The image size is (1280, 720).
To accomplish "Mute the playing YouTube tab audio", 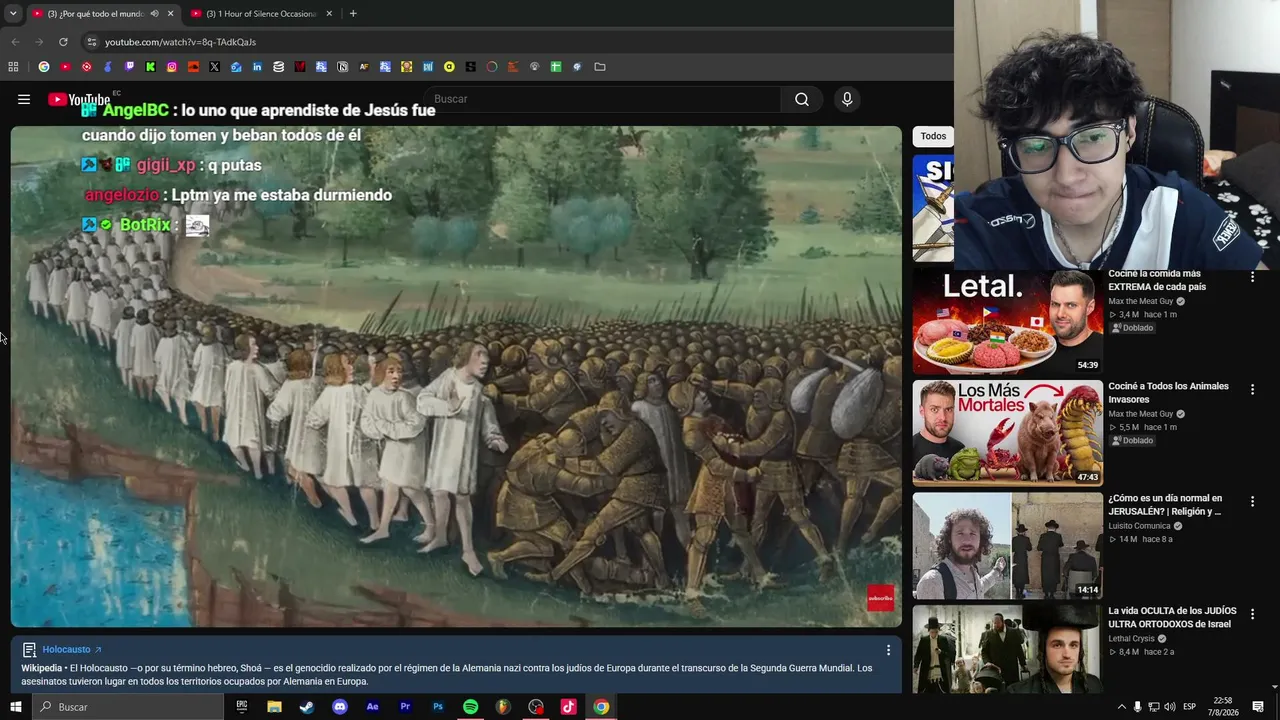I will (x=154, y=14).
